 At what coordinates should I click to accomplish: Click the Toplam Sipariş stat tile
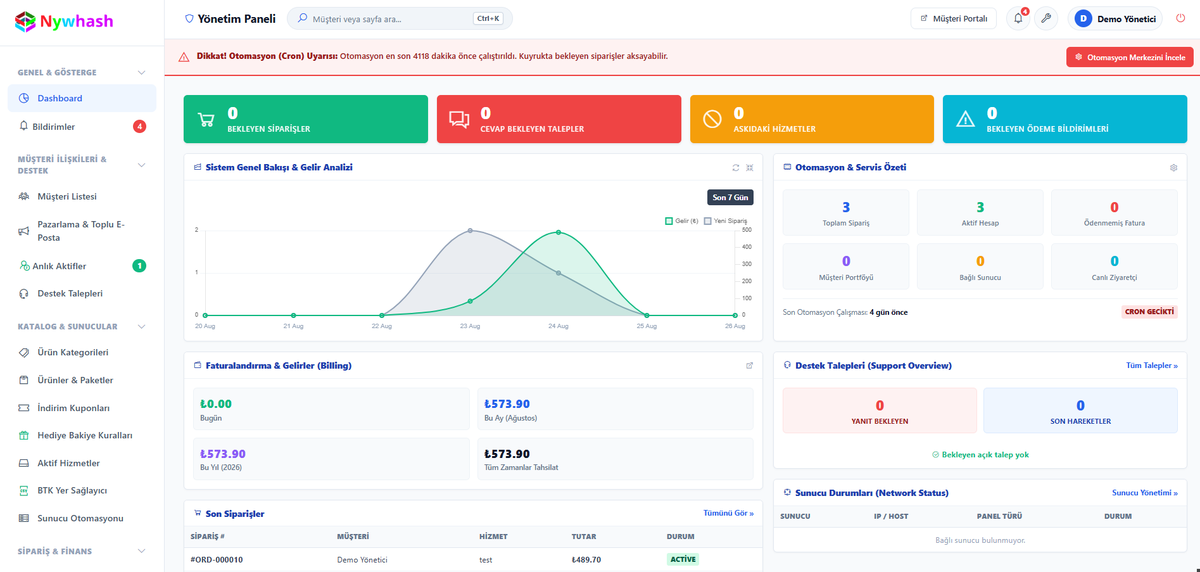(846, 213)
